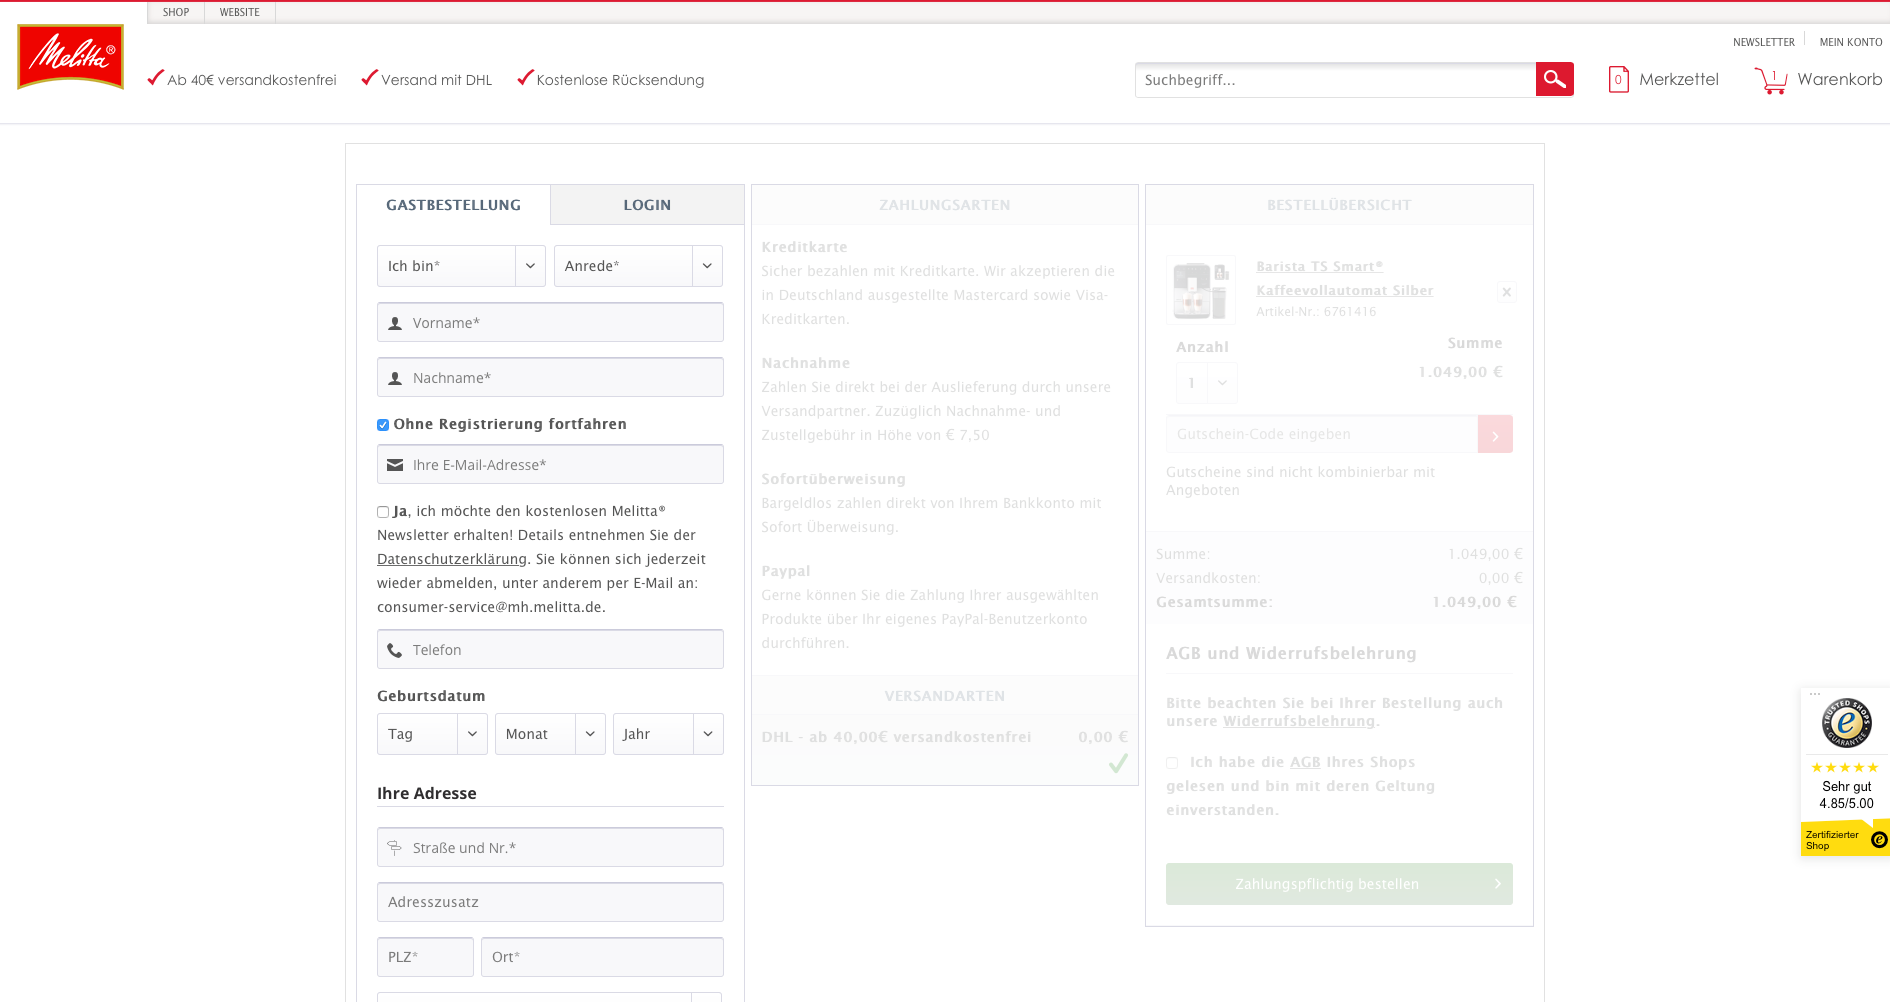Open the Datenschutzerklärung link
The height and width of the screenshot is (1002, 1890).
[452, 559]
